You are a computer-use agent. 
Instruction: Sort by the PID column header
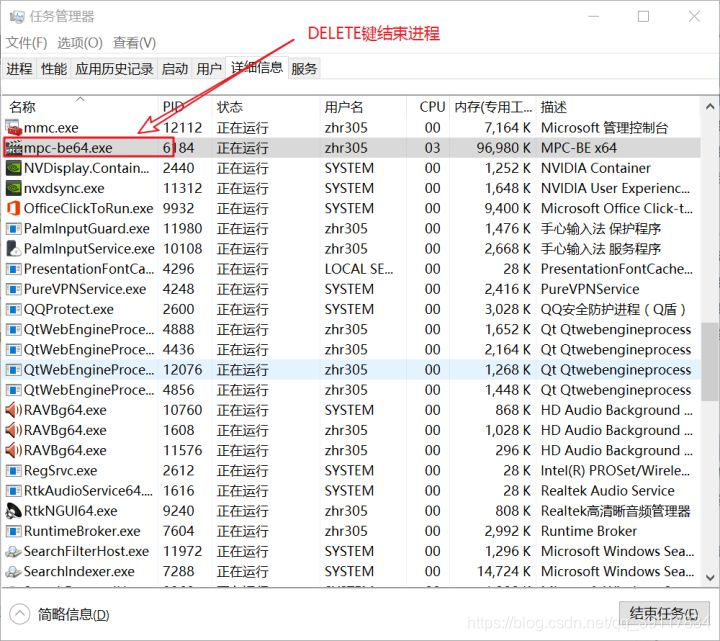click(x=185, y=107)
